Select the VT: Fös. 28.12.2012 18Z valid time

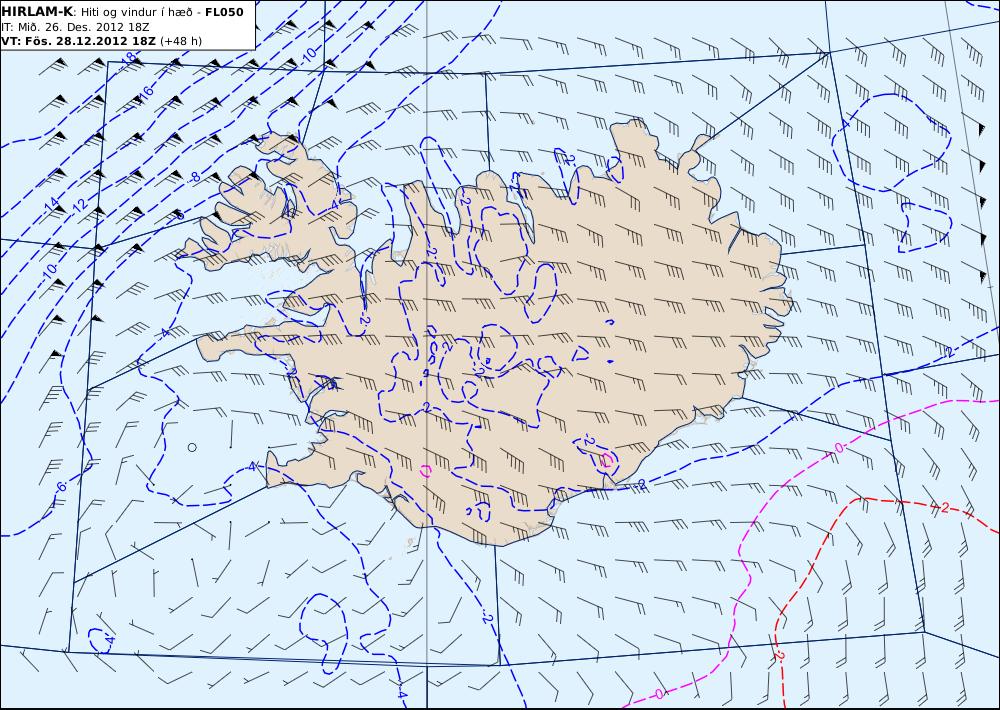tap(78, 41)
